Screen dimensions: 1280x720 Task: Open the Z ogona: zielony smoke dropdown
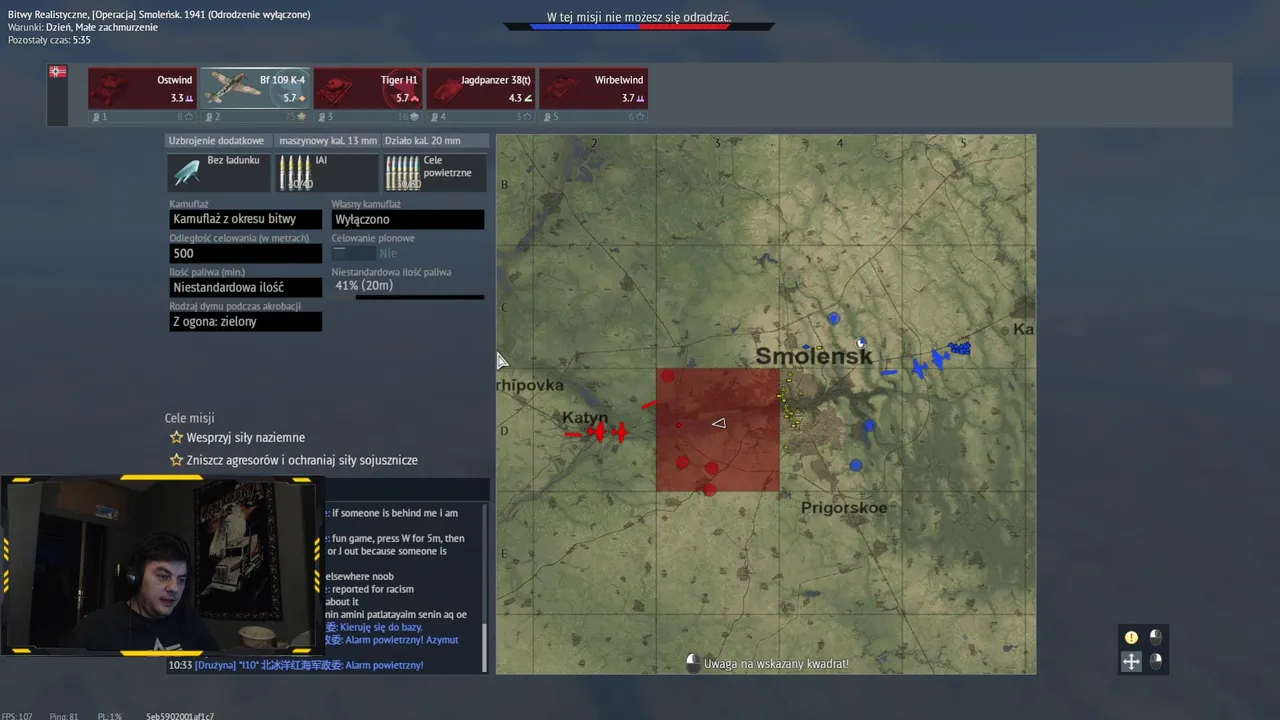(x=245, y=321)
